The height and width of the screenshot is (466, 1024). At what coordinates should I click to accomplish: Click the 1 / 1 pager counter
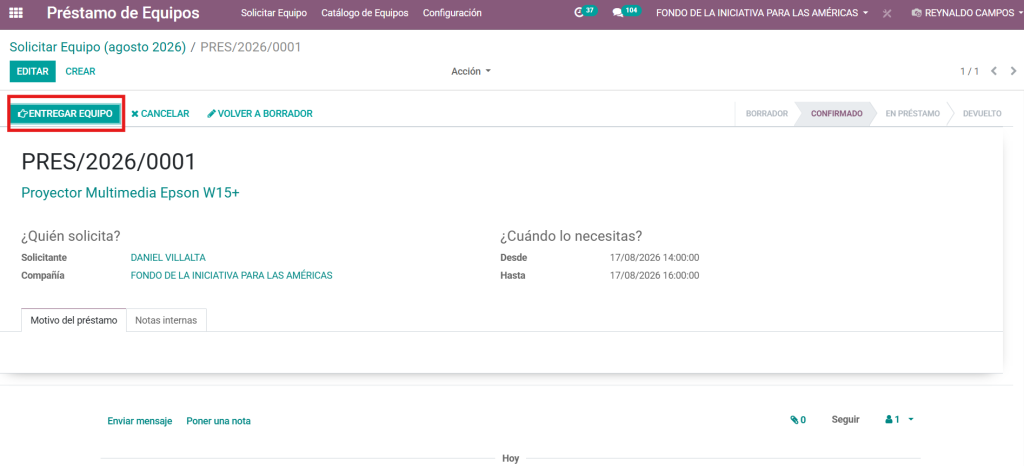click(969, 71)
